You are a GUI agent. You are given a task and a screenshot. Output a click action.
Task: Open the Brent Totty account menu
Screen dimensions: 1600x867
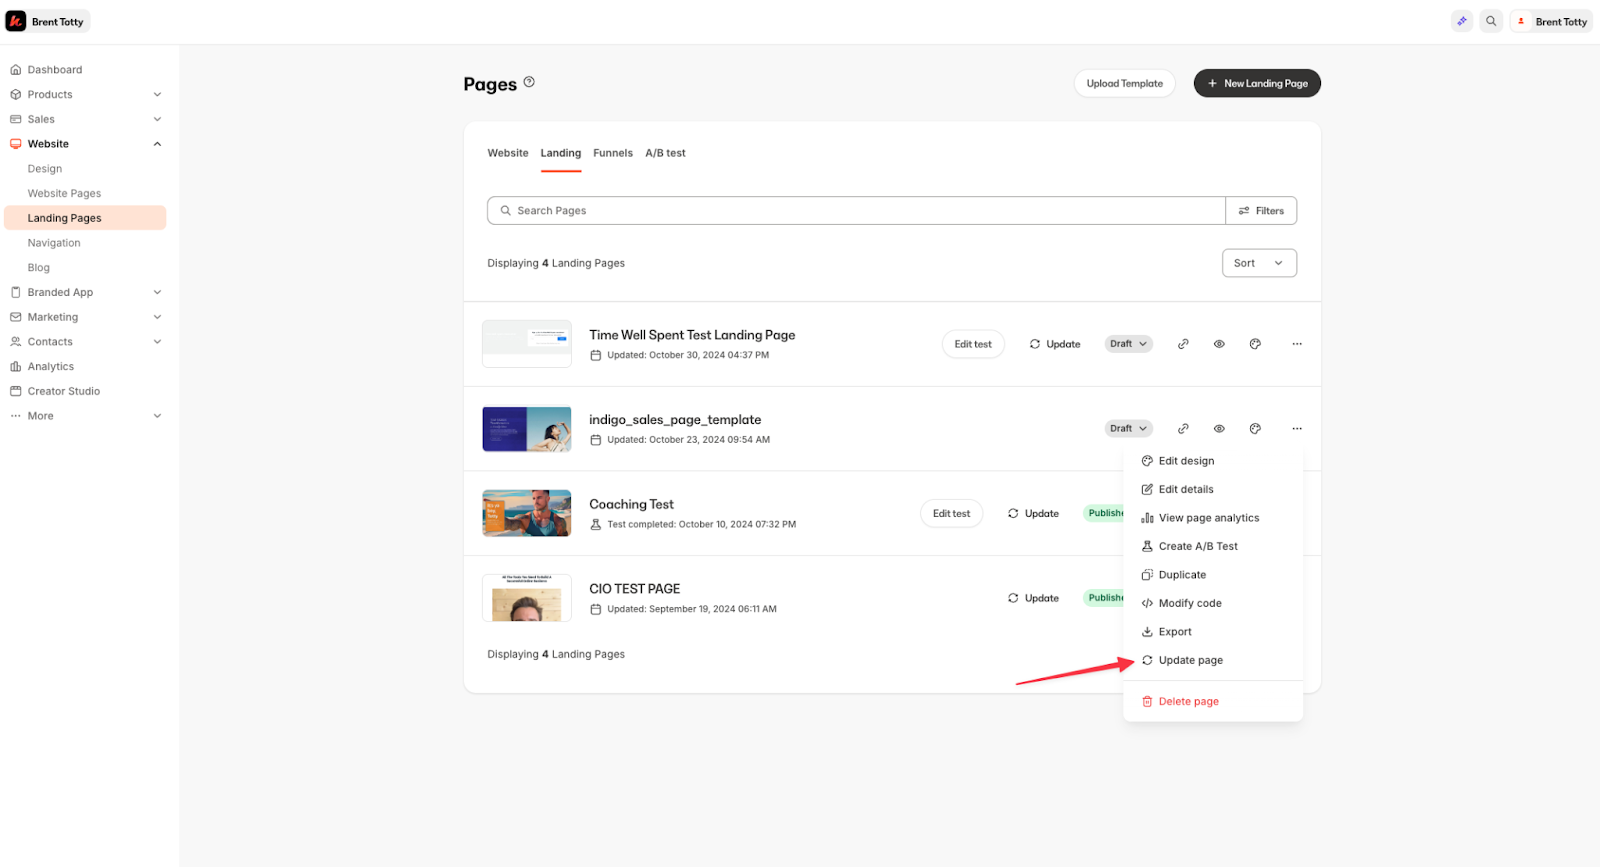click(x=1551, y=21)
